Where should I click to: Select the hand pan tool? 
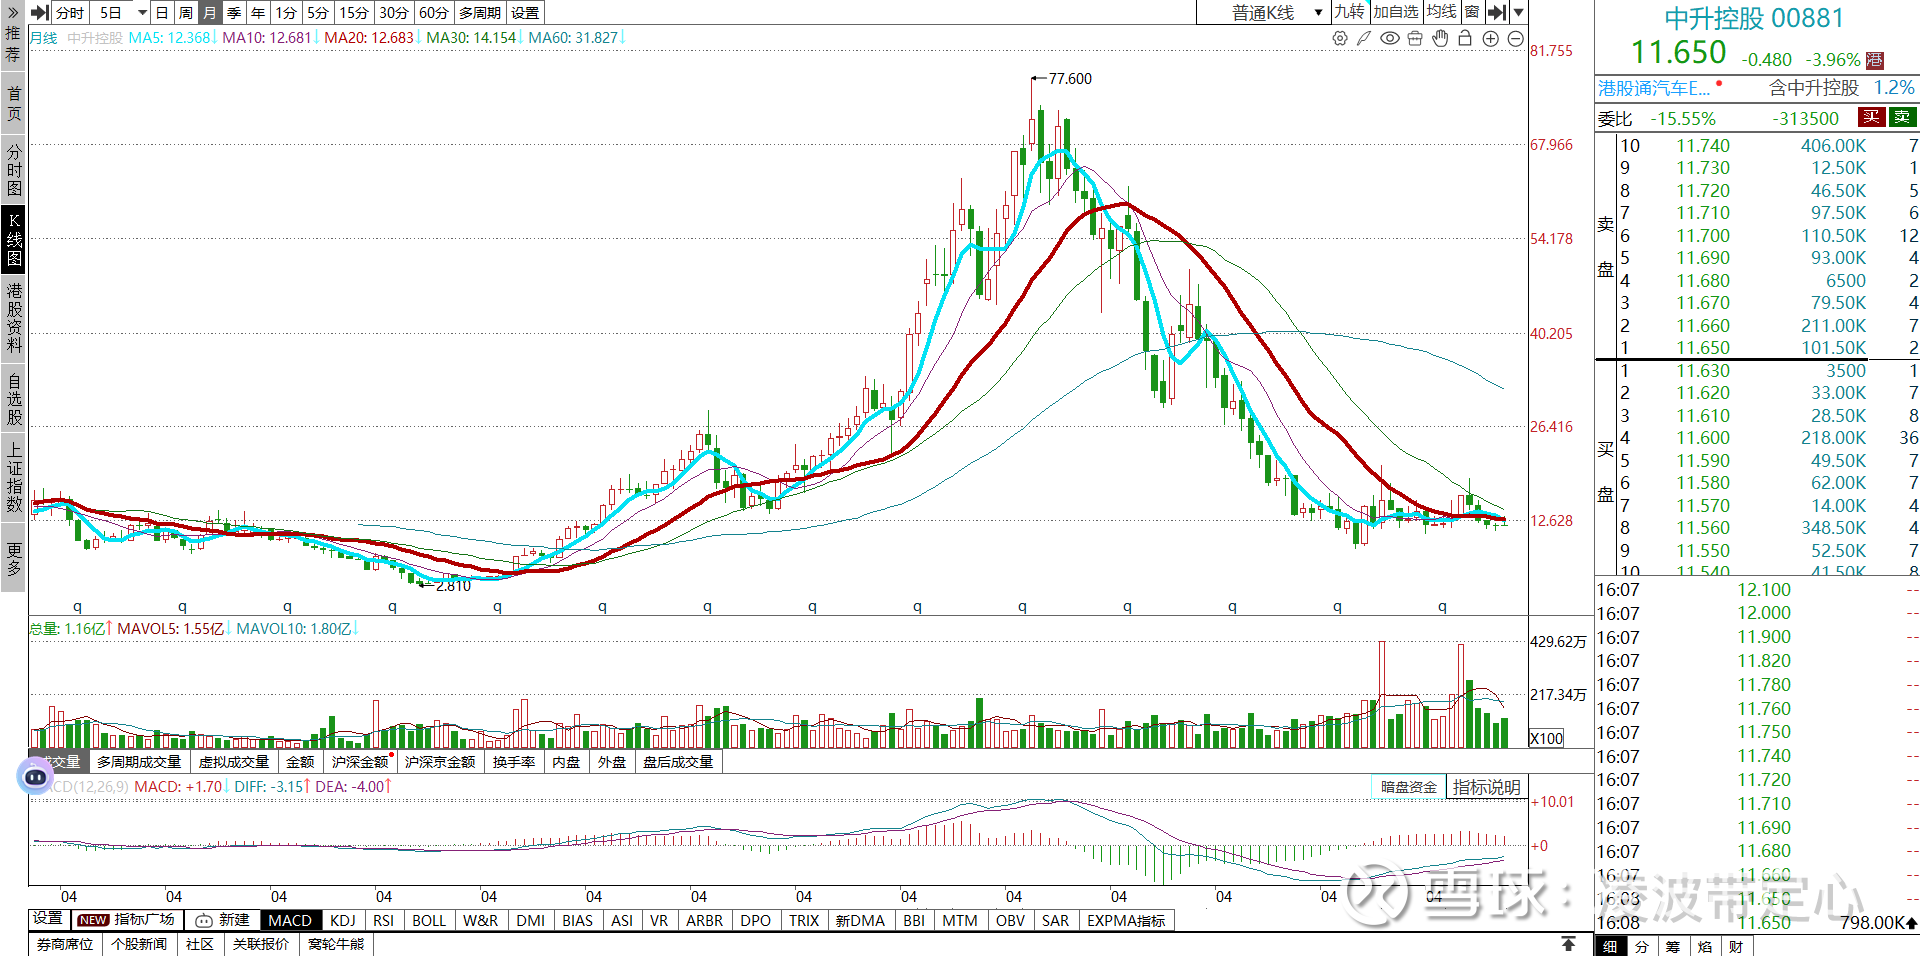coord(1440,38)
